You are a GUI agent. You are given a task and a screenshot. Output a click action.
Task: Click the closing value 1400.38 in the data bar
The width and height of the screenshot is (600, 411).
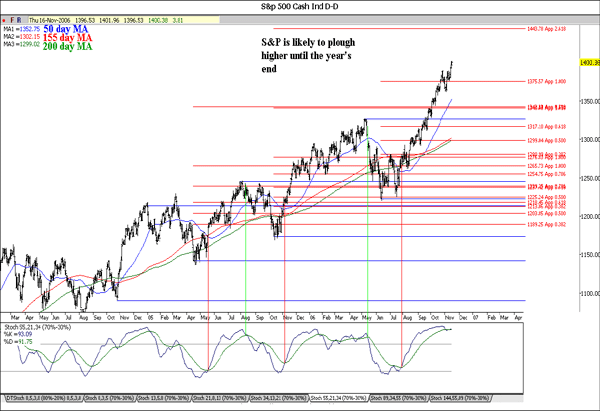[x=159, y=20]
